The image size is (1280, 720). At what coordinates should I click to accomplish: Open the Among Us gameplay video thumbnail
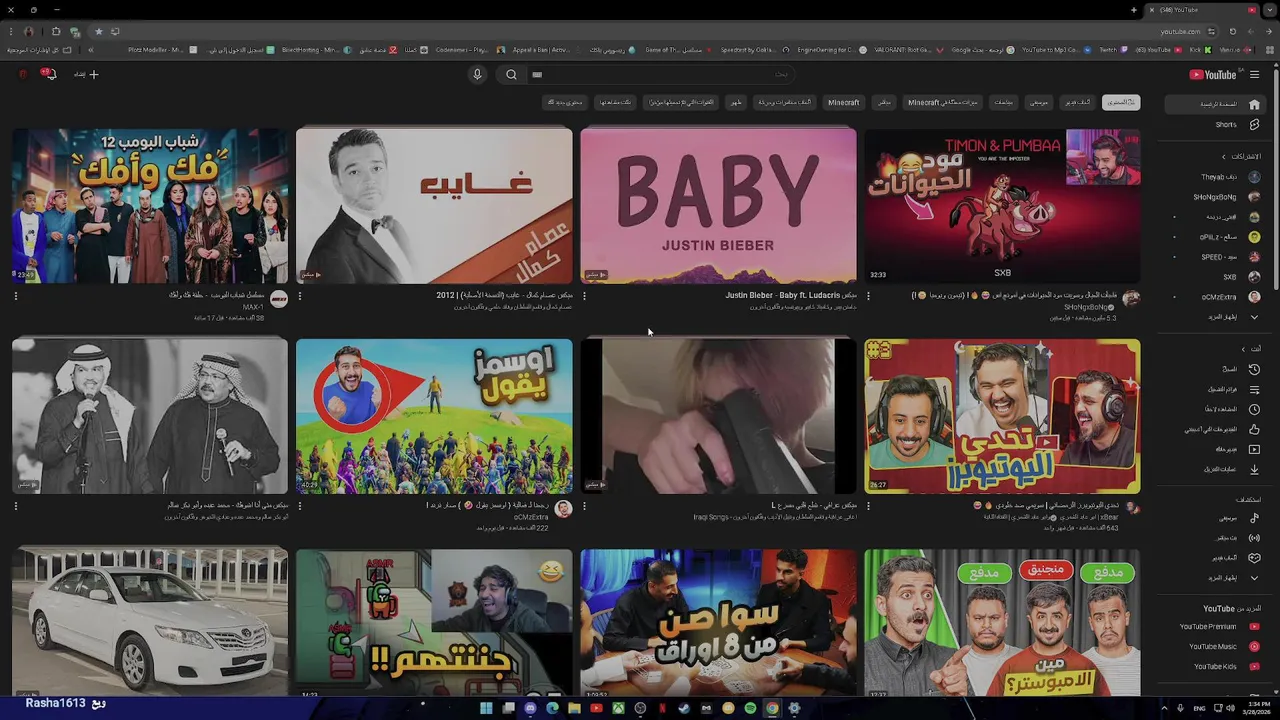click(x=434, y=622)
